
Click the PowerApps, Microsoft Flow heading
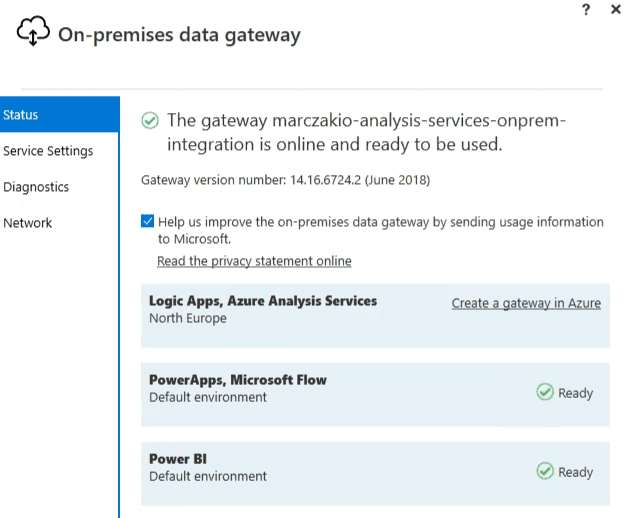(x=238, y=380)
